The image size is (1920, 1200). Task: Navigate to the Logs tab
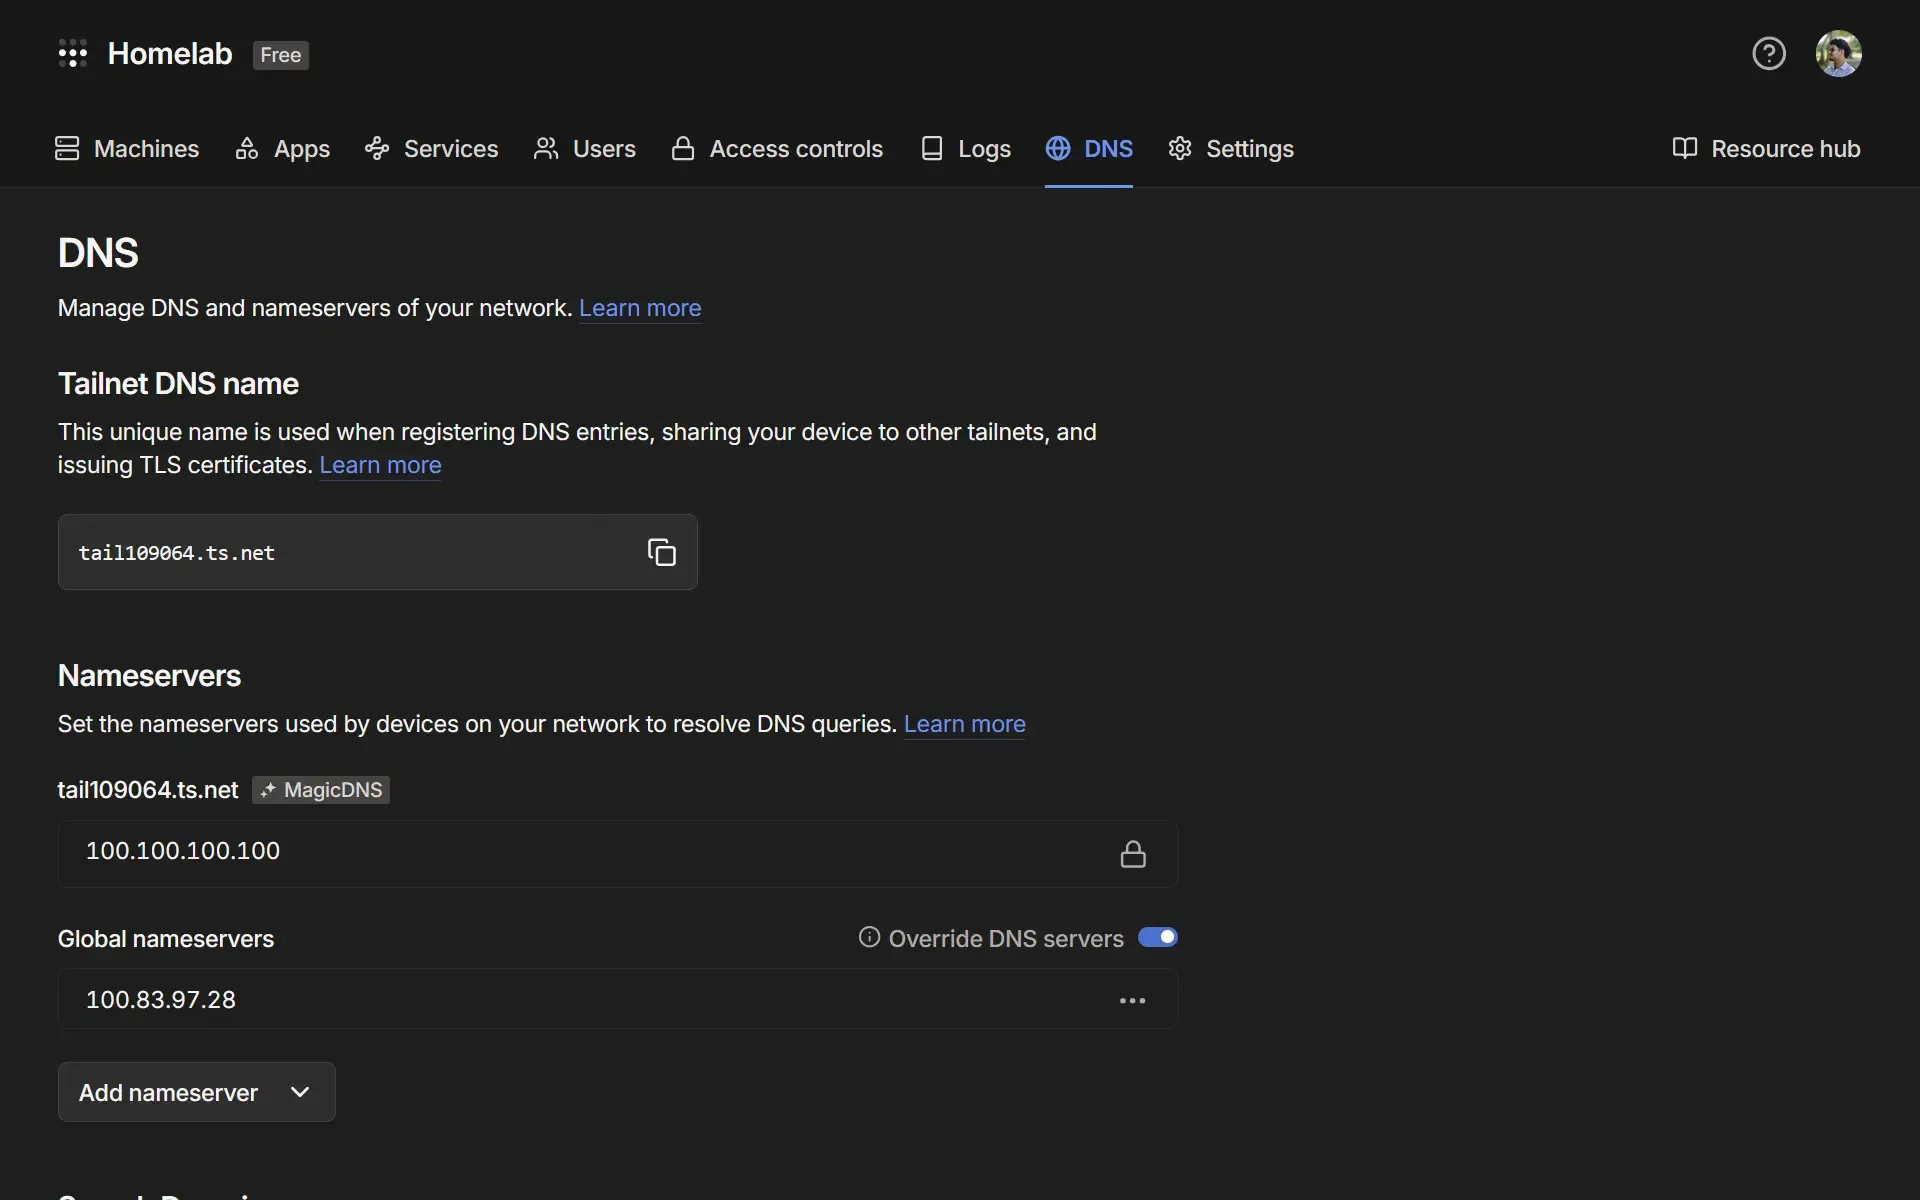click(965, 149)
